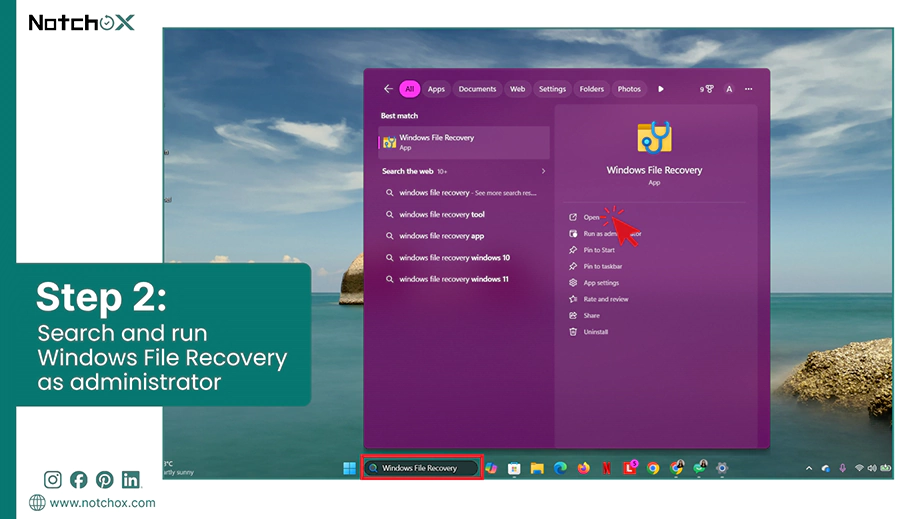
Task: Choose 'windows file recovery' web suggestion
Action: [464, 193]
